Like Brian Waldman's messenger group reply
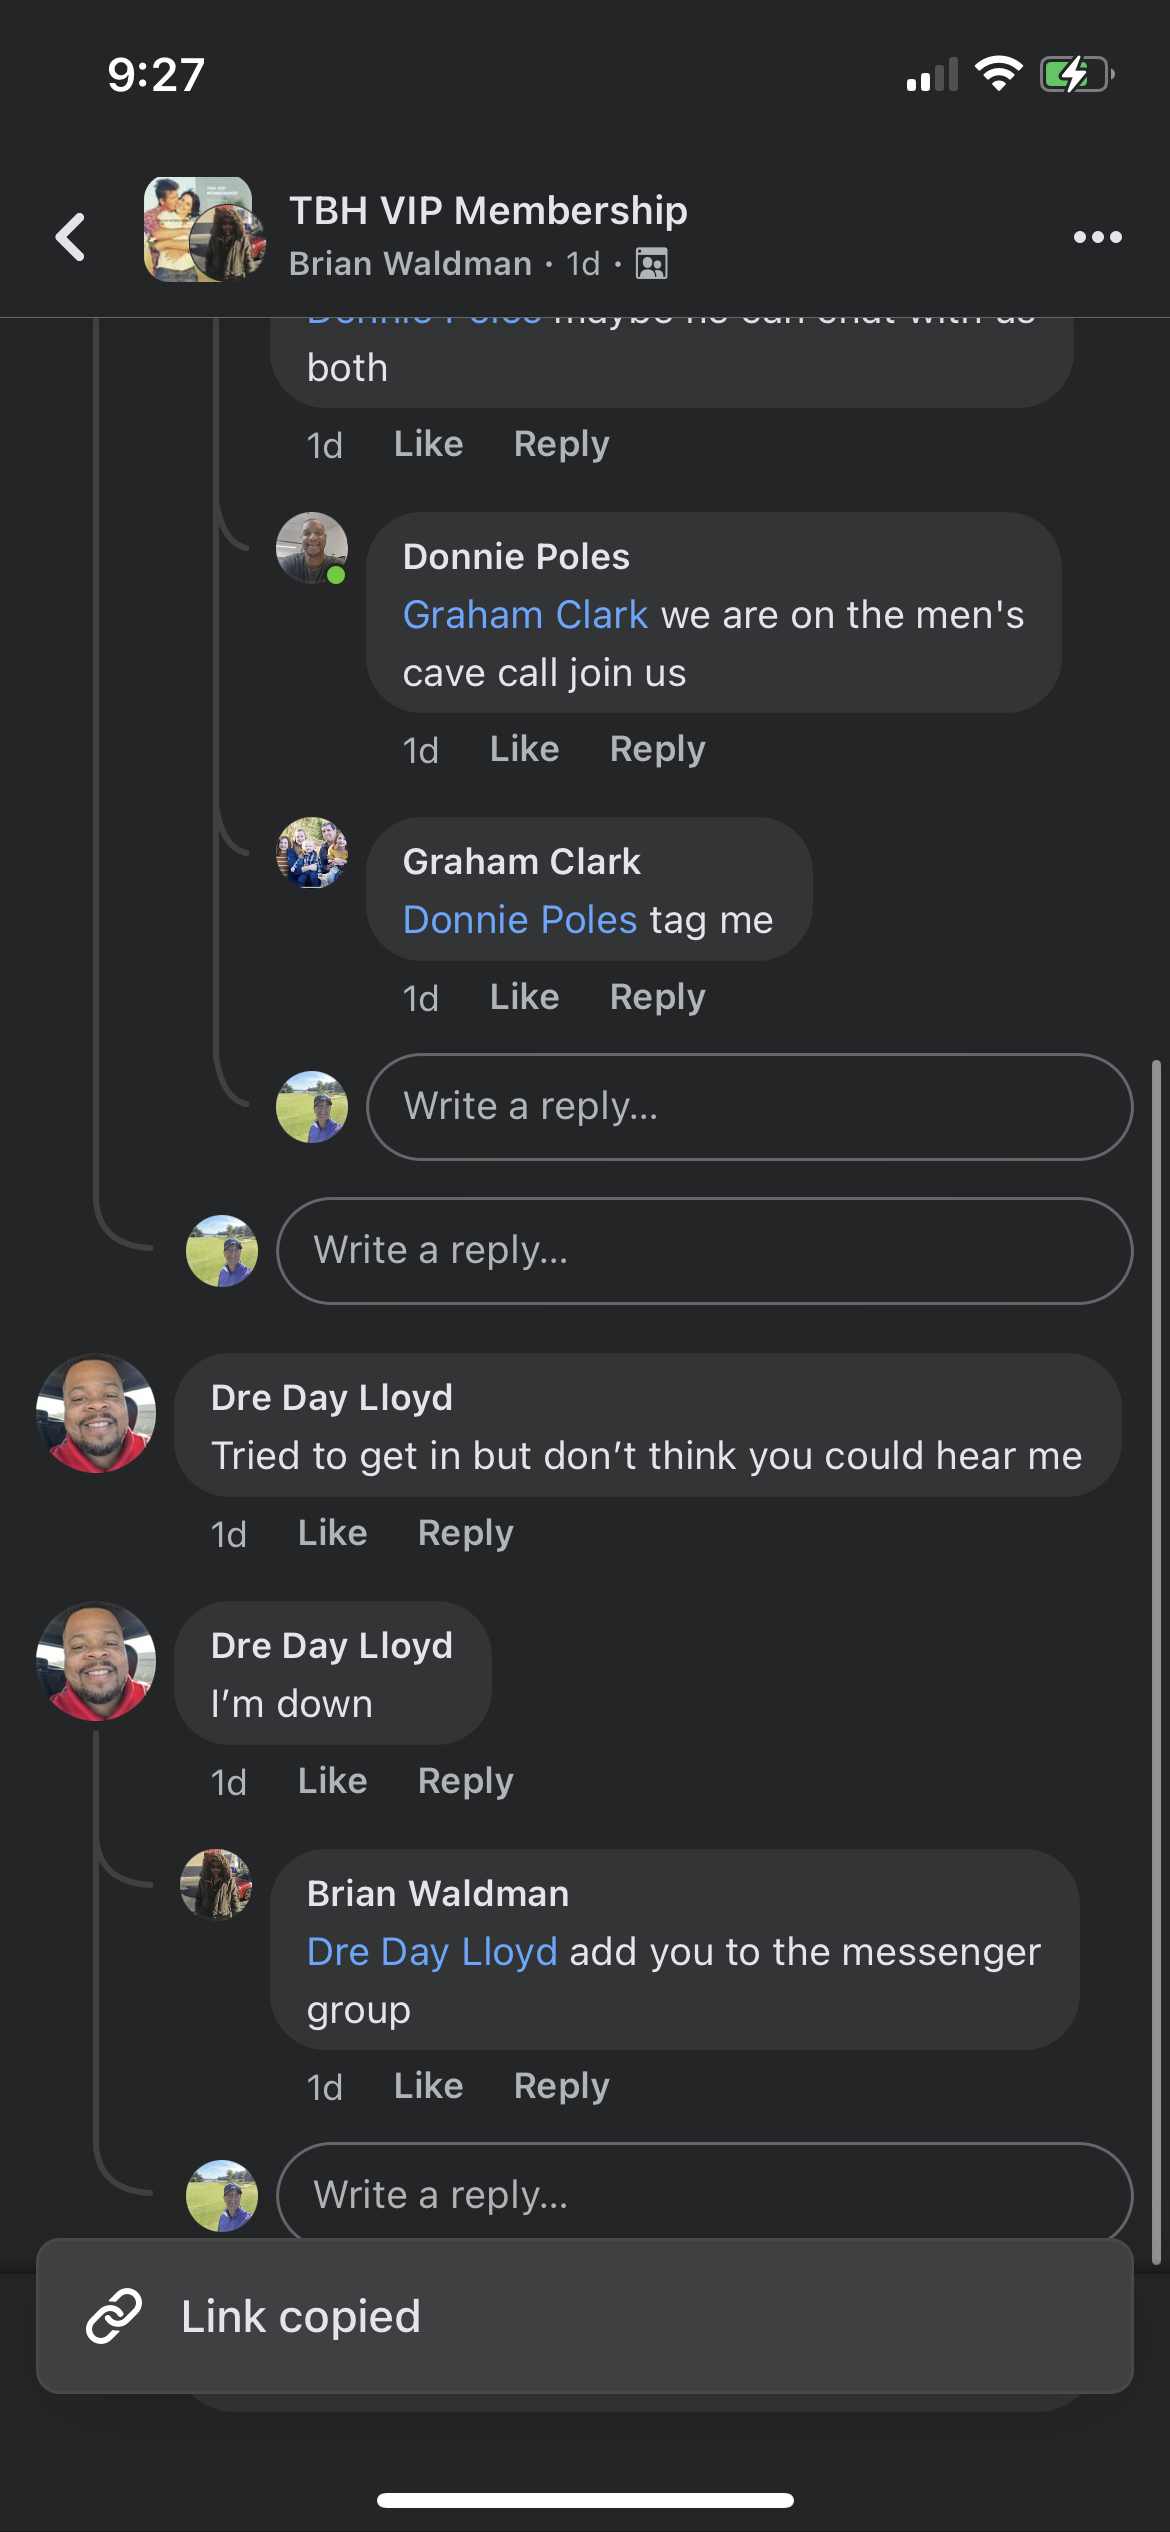The image size is (1170, 2532). 428,2086
